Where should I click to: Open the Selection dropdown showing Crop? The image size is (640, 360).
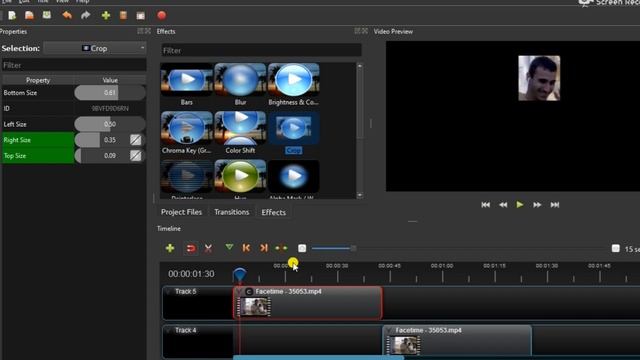coord(95,48)
